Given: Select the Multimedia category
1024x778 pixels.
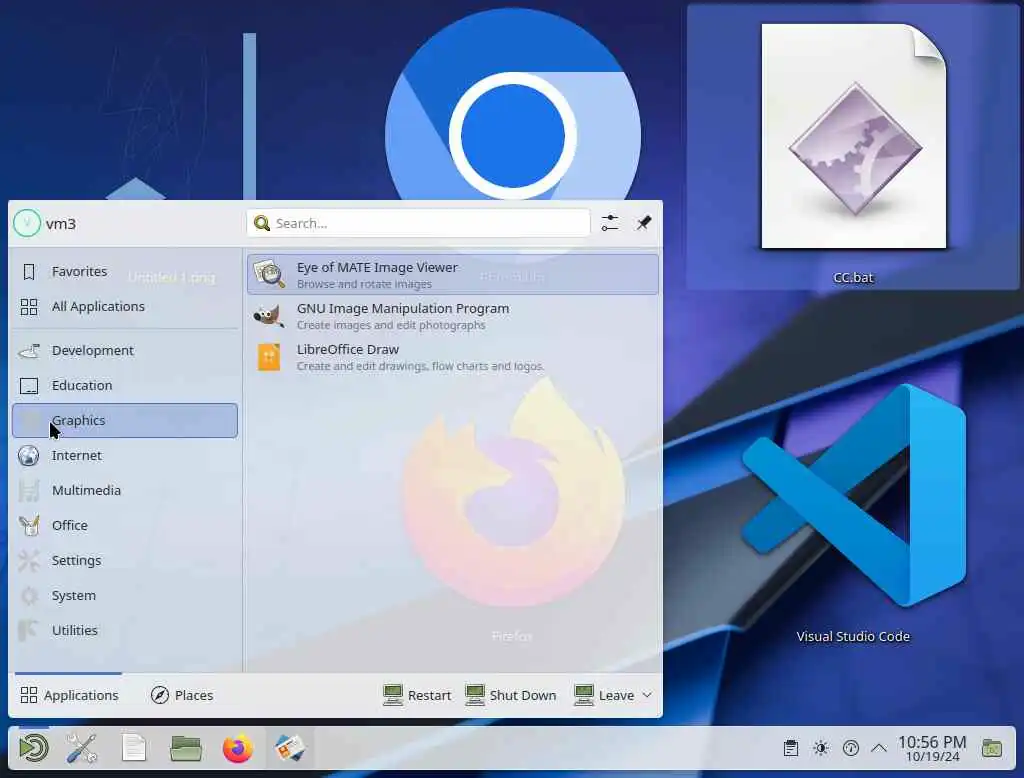Looking at the screenshot, I should pyautogui.click(x=125, y=491).
